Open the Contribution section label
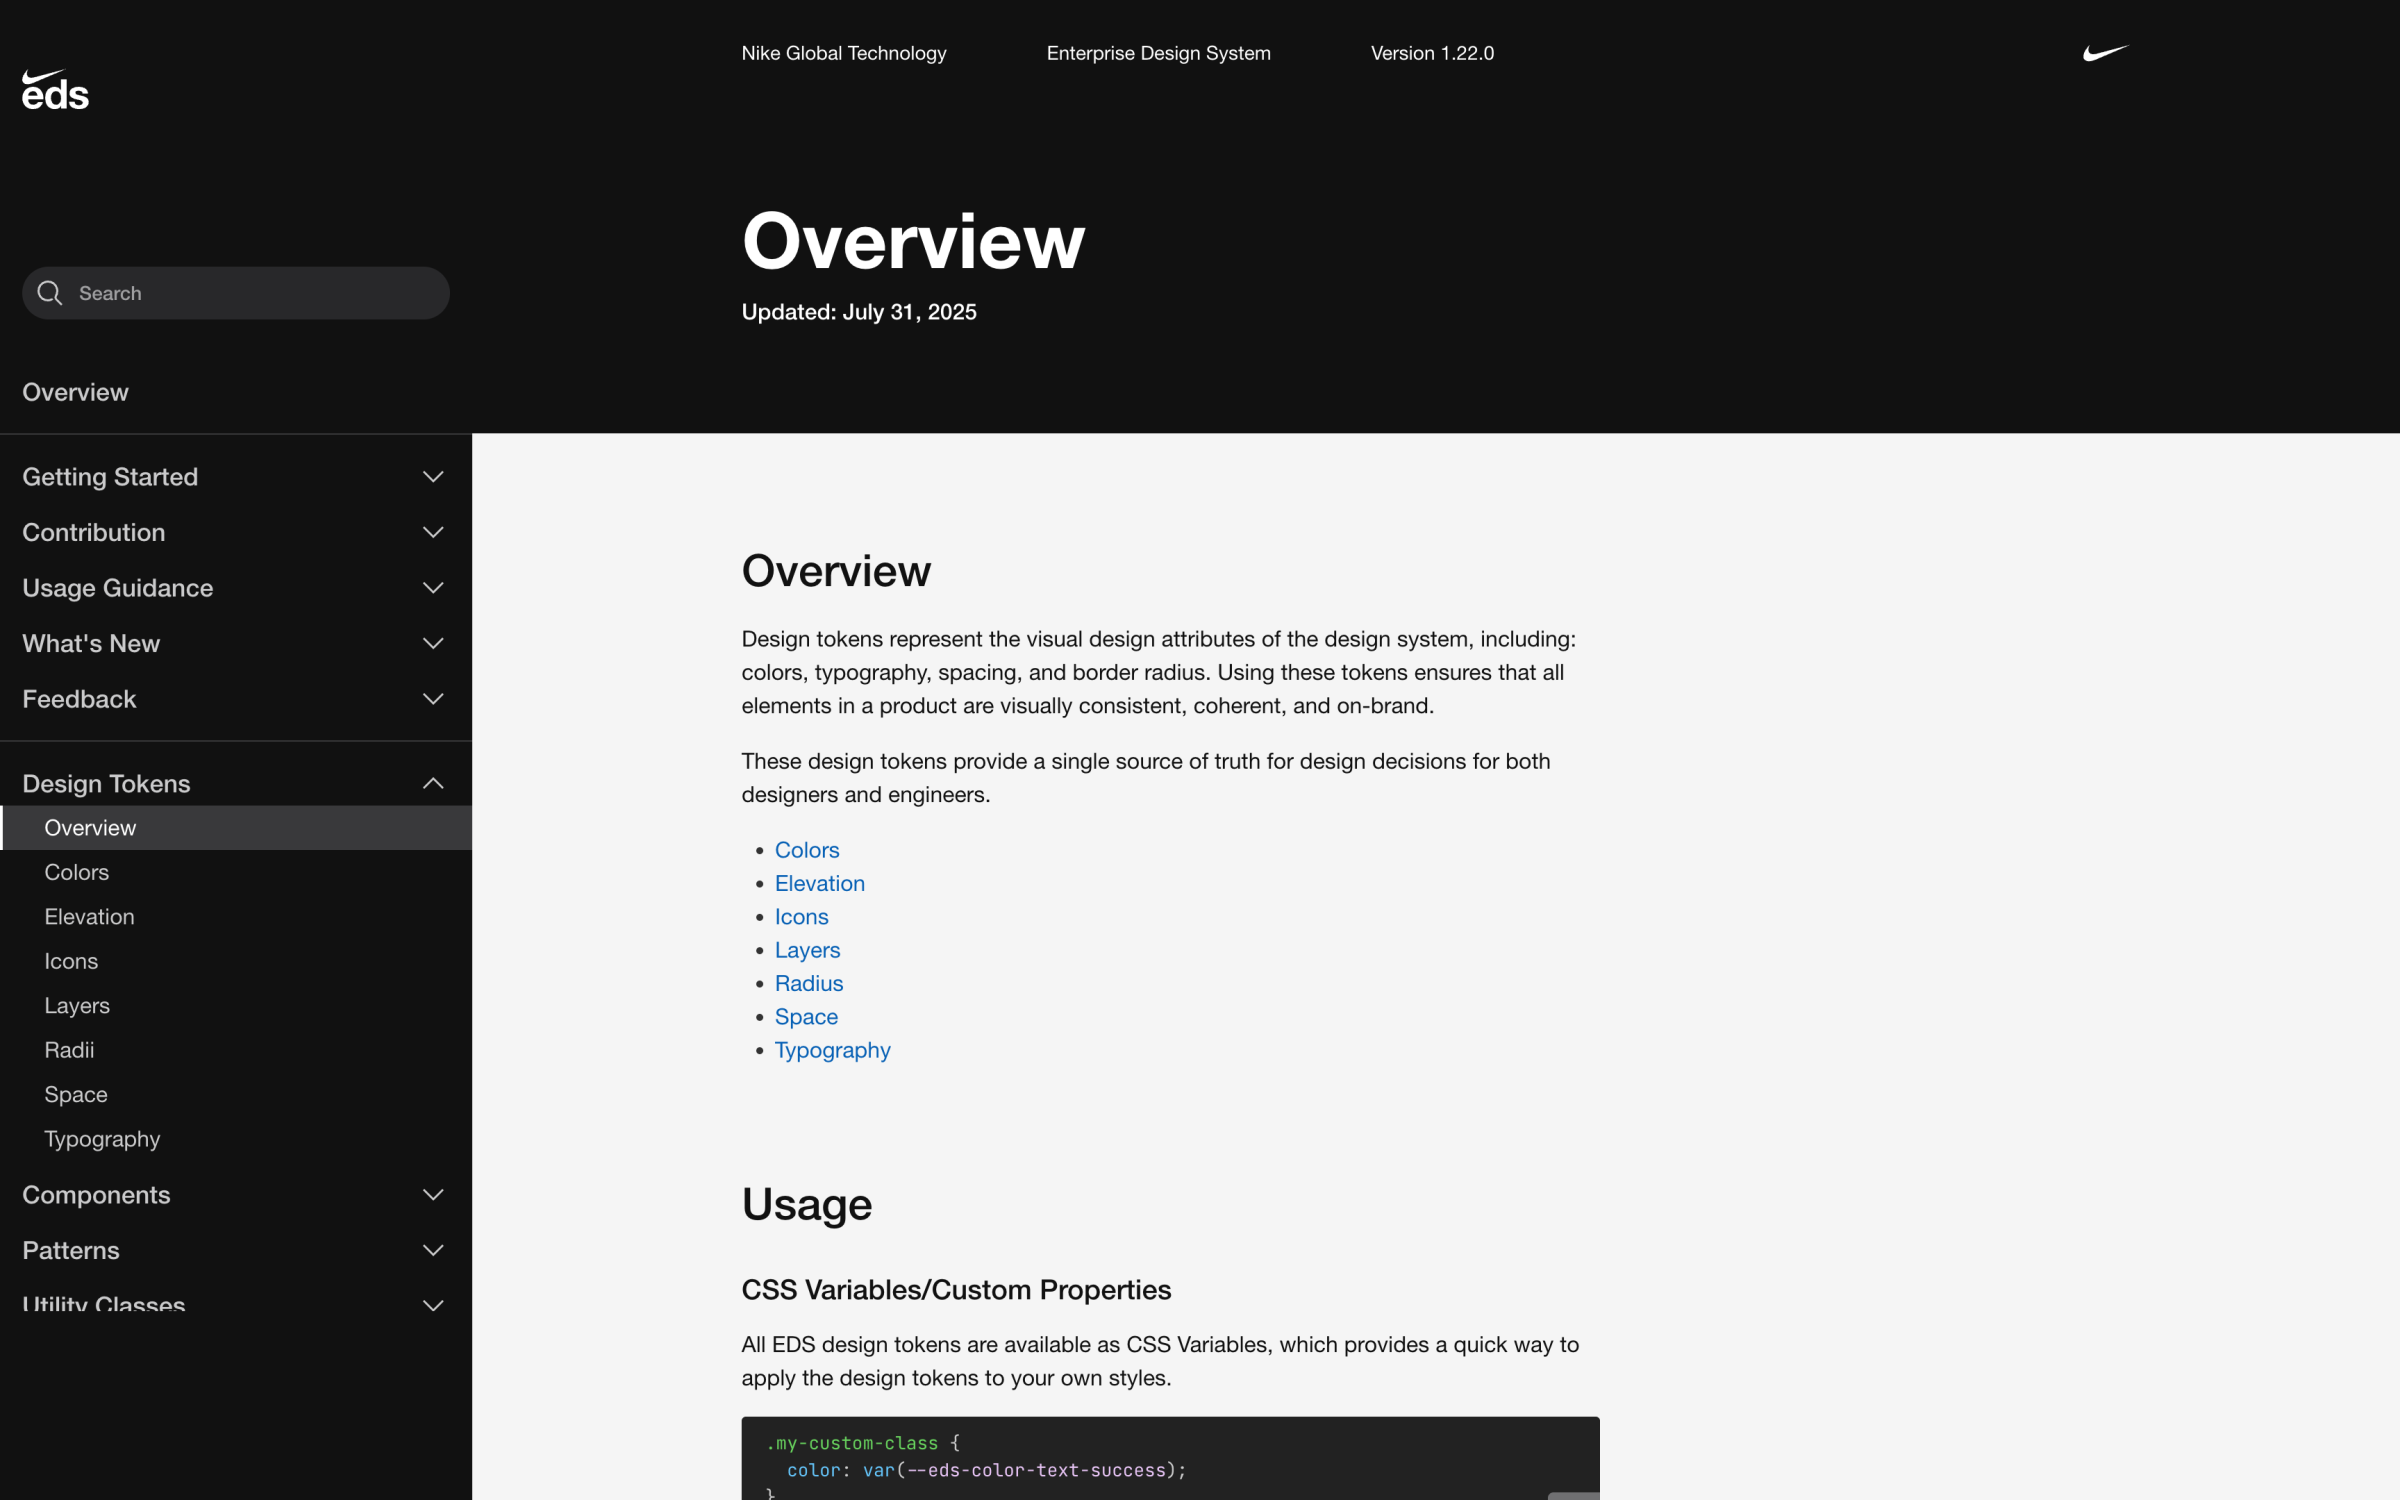The image size is (2400, 1500). point(94,533)
